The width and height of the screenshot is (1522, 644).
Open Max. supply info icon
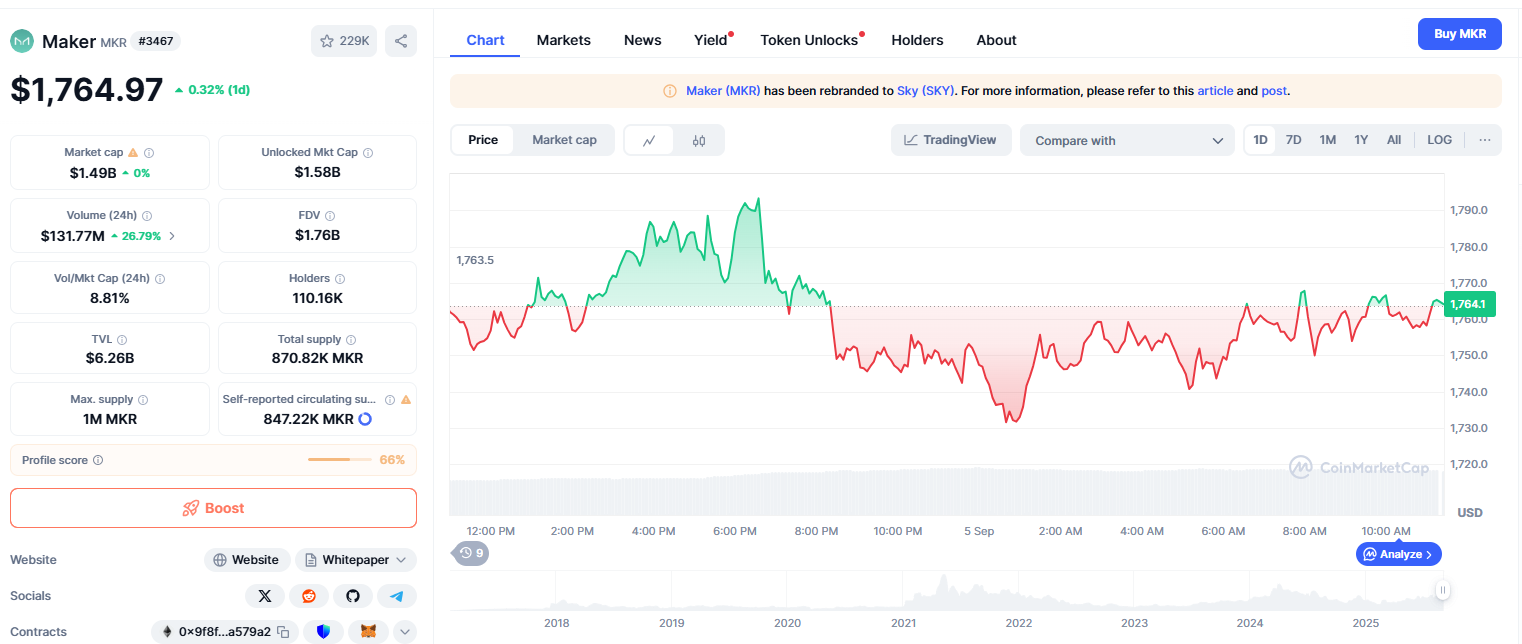point(143,400)
